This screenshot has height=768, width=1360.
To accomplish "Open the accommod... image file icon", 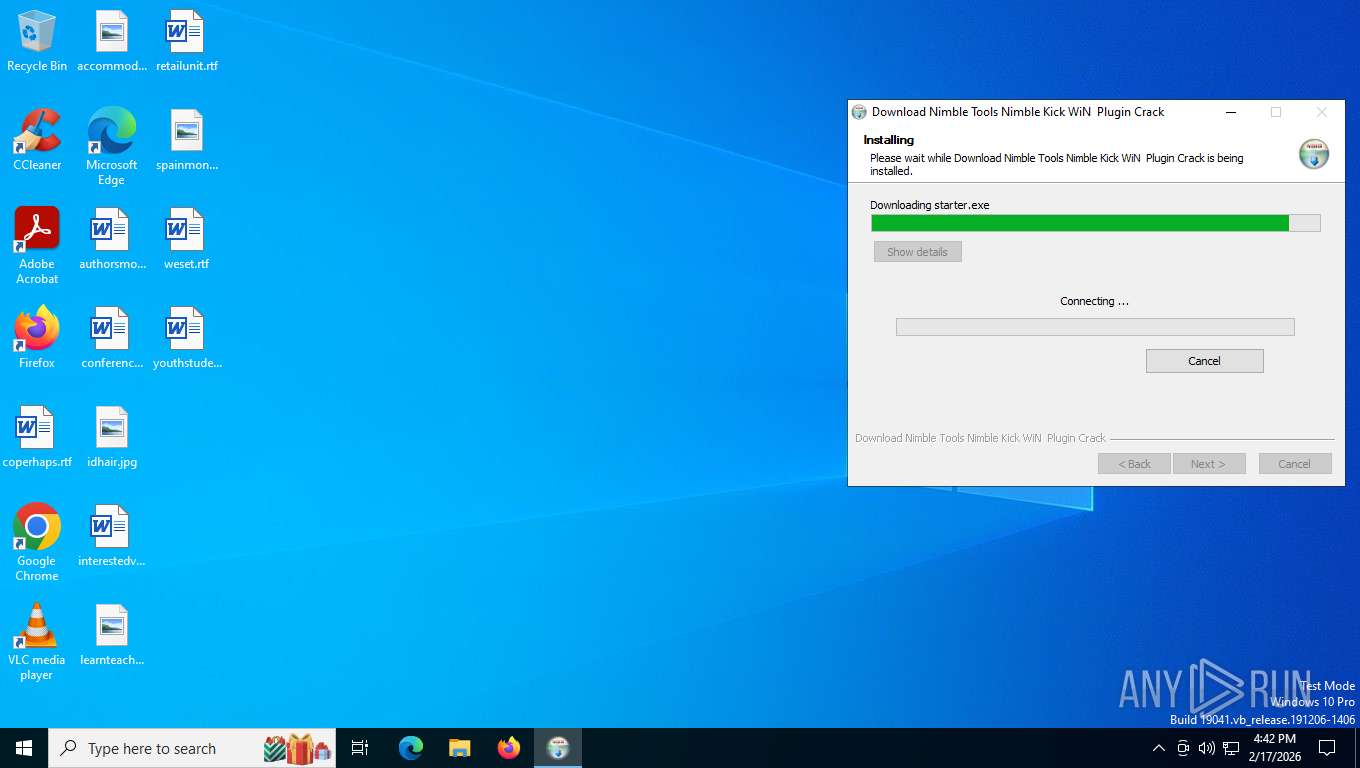I will [112, 42].
